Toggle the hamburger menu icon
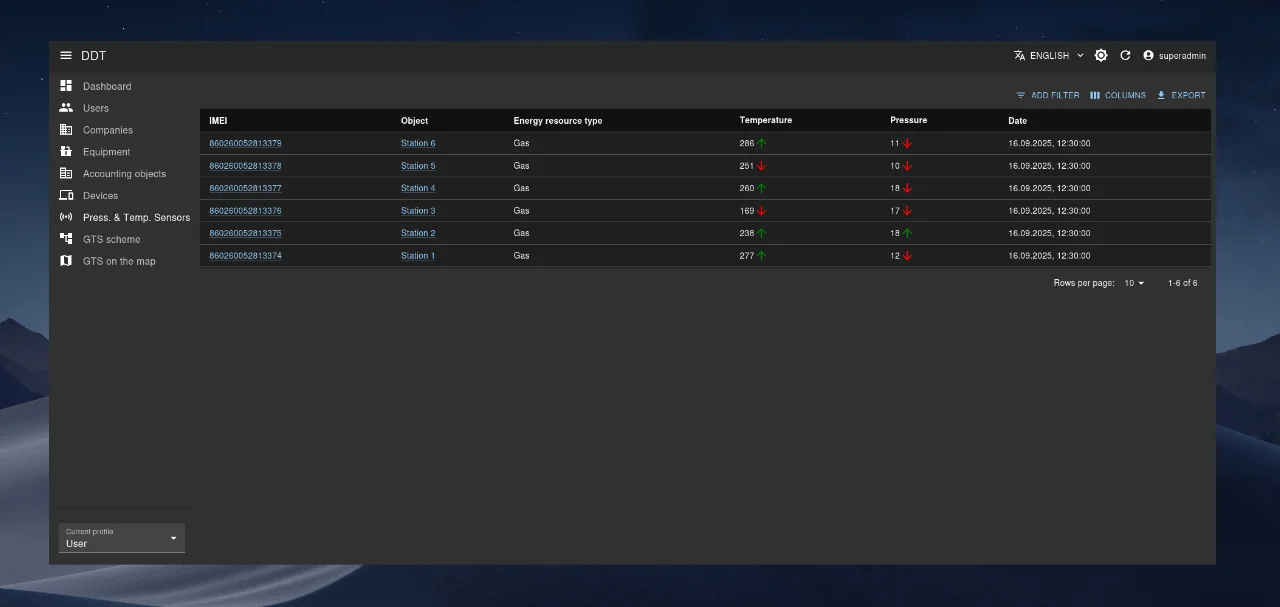The width and height of the screenshot is (1280, 607). click(66, 56)
